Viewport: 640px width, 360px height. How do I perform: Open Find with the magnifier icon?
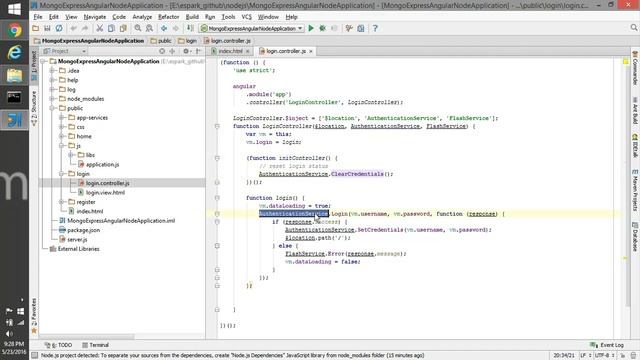tap(138, 29)
